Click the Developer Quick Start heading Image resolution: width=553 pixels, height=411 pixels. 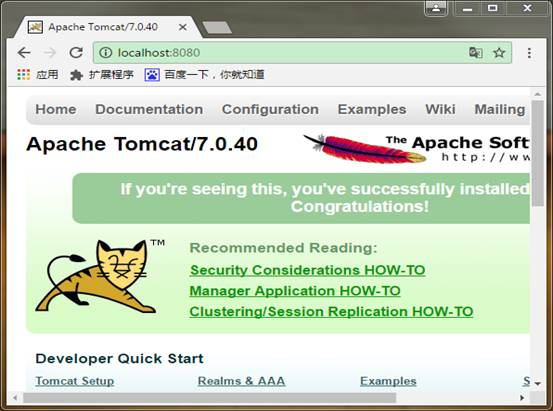point(120,359)
